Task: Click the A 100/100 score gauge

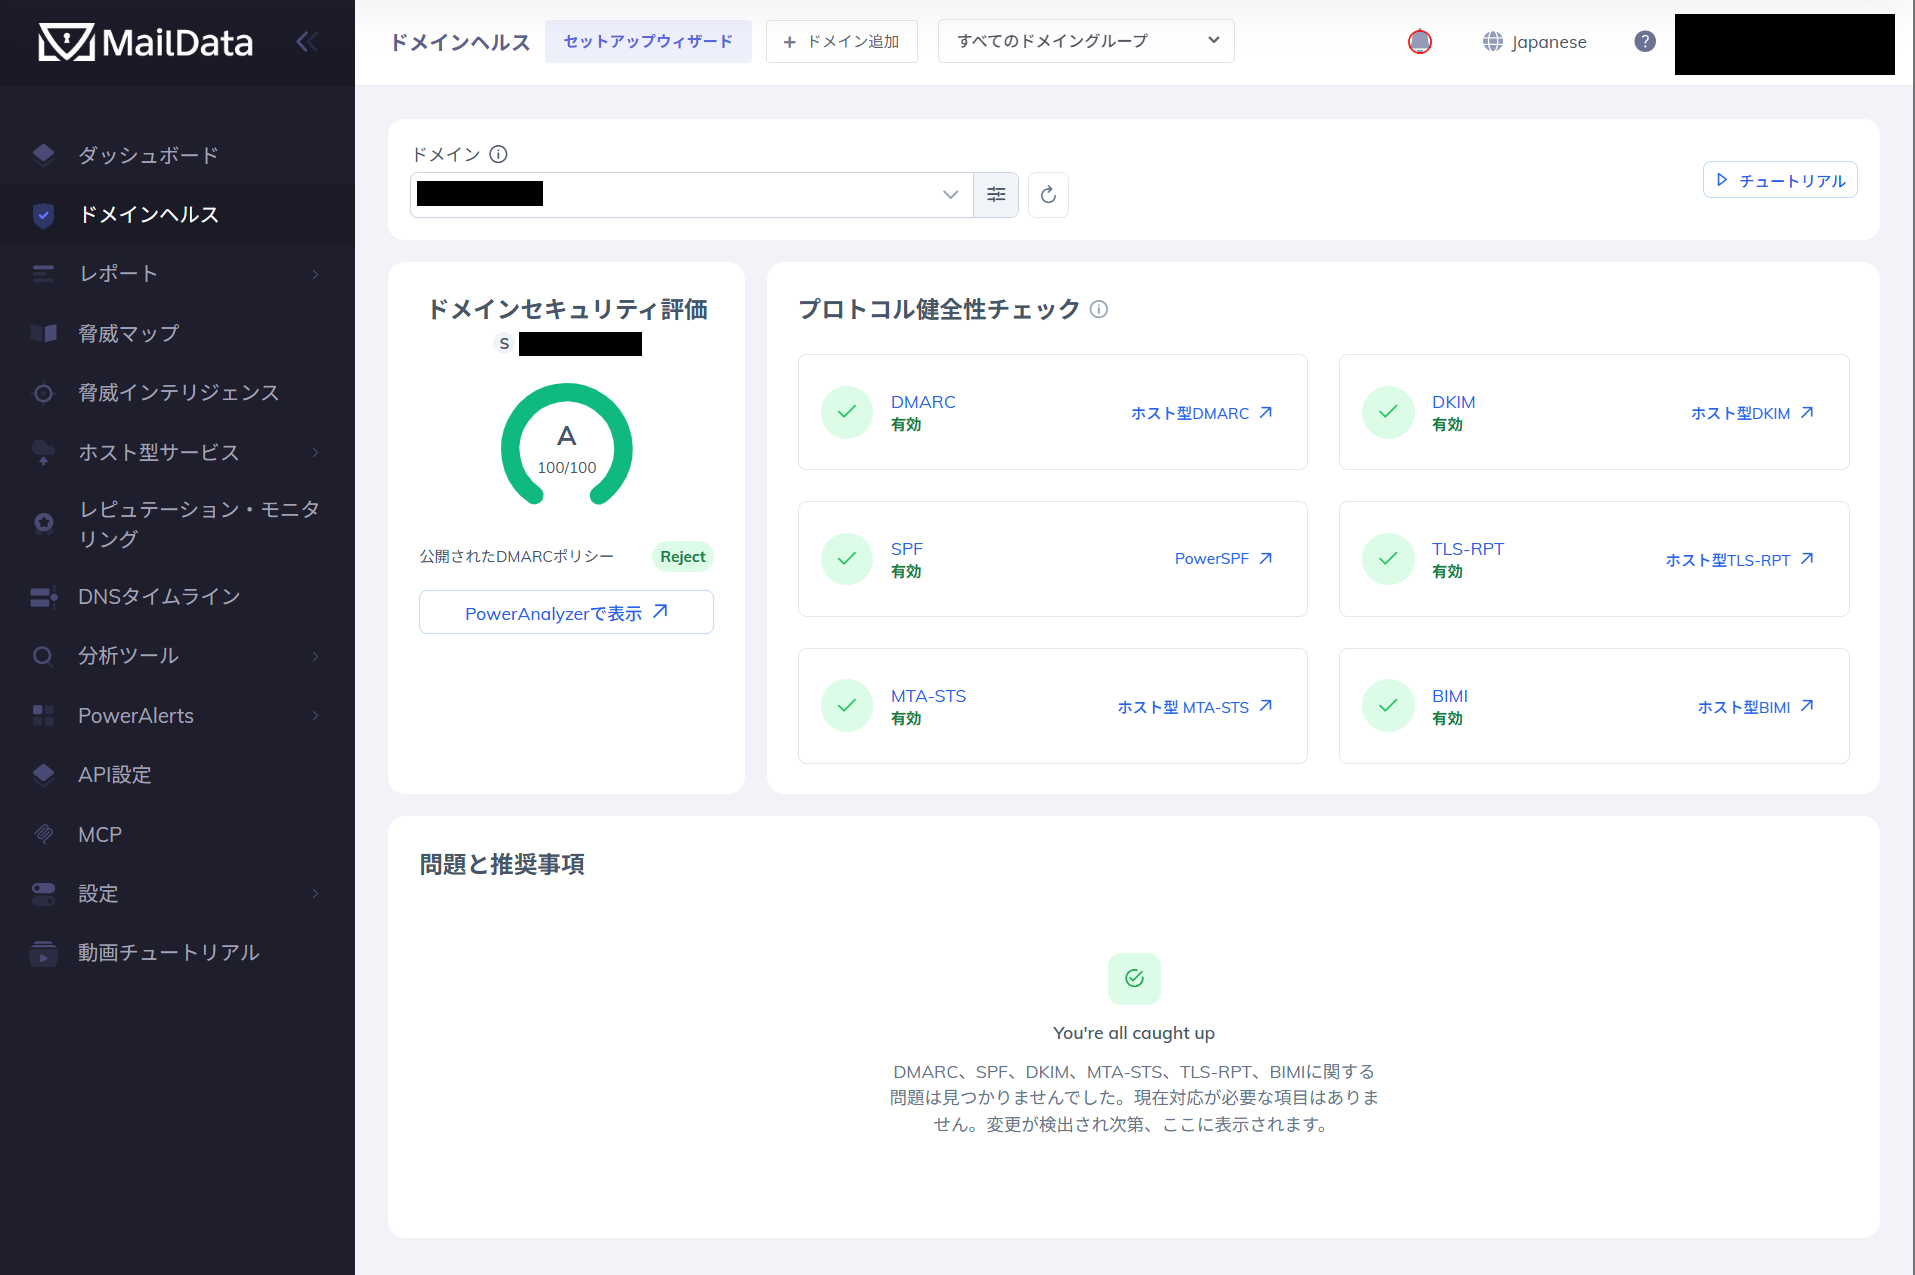Action: click(x=567, y=445)
